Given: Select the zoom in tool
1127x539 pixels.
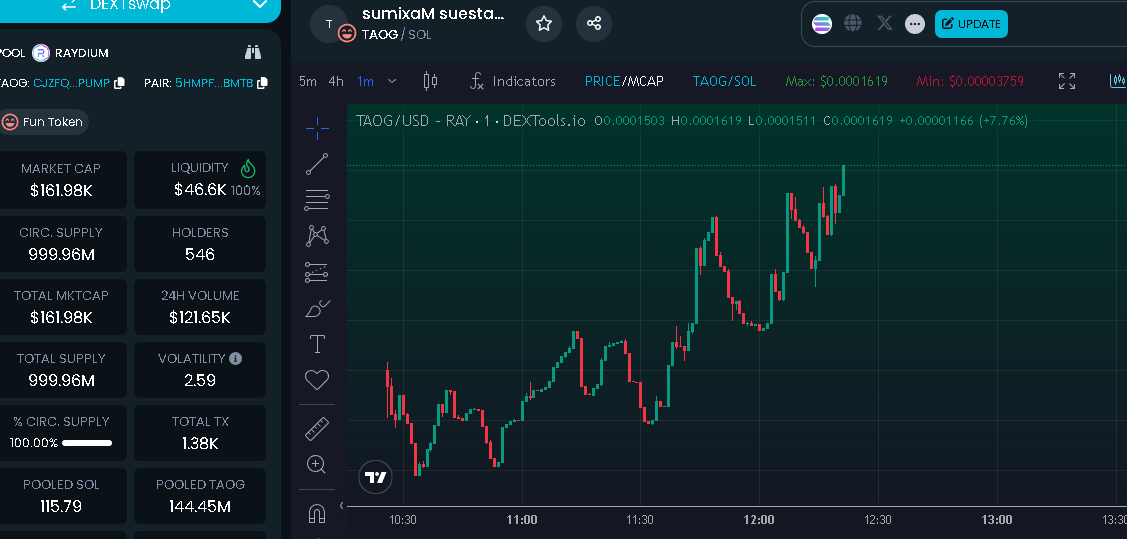Looking at the screenshot, I should coord(317,464).
